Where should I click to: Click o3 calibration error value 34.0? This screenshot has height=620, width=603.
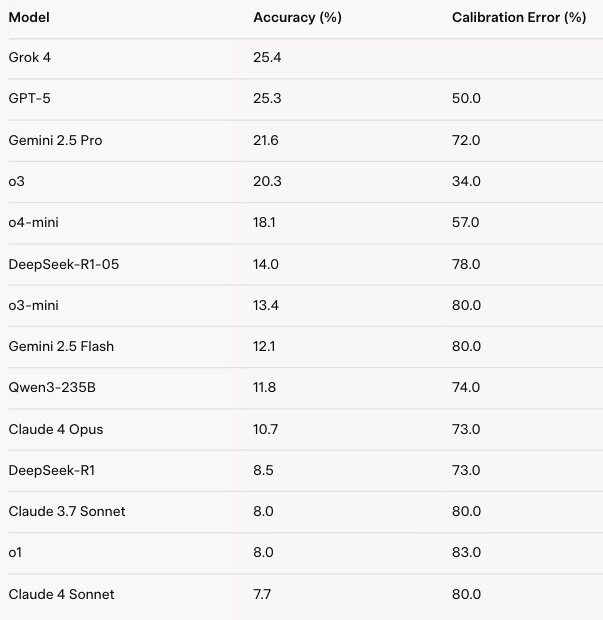(x=466, y=181)
